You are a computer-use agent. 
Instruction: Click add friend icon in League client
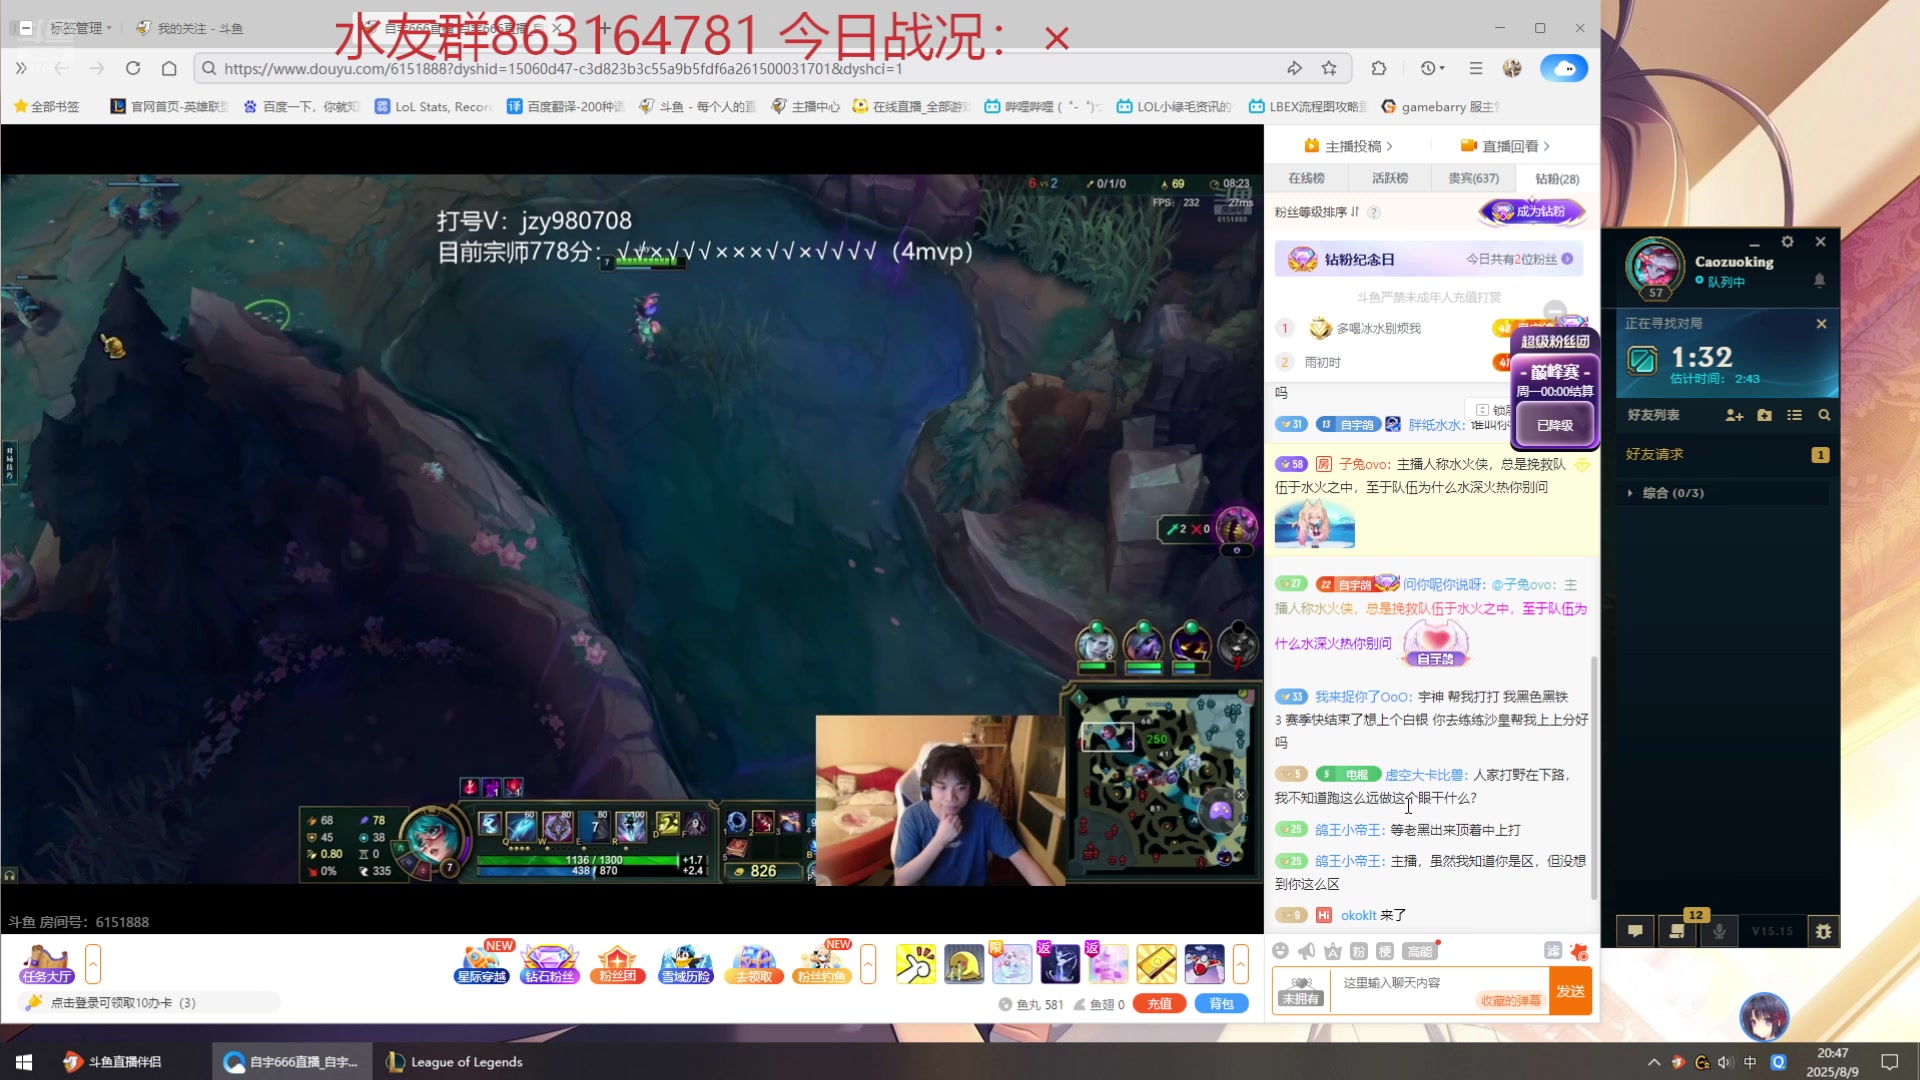point(1734,415)
